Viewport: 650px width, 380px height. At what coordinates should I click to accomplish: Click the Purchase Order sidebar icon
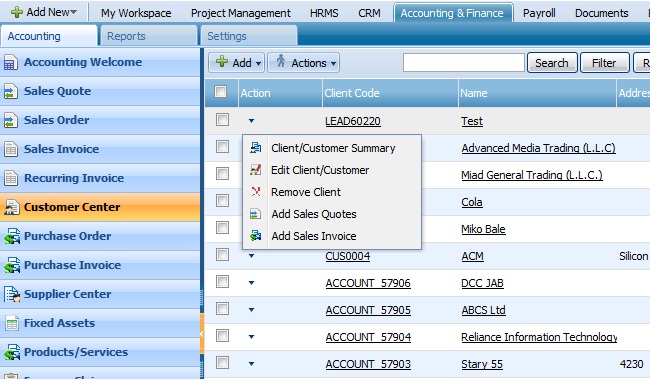pos(12,236)
